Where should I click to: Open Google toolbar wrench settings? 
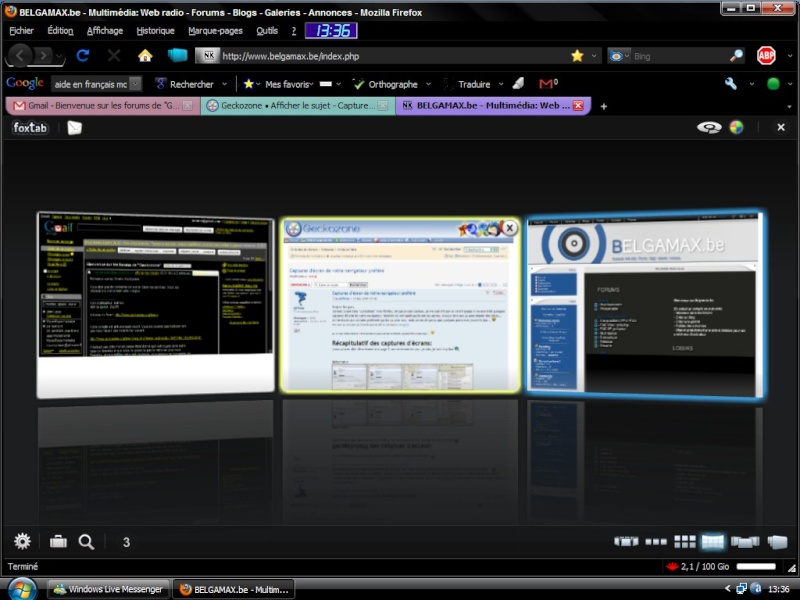pyautogui.click(x=731, y=83)
